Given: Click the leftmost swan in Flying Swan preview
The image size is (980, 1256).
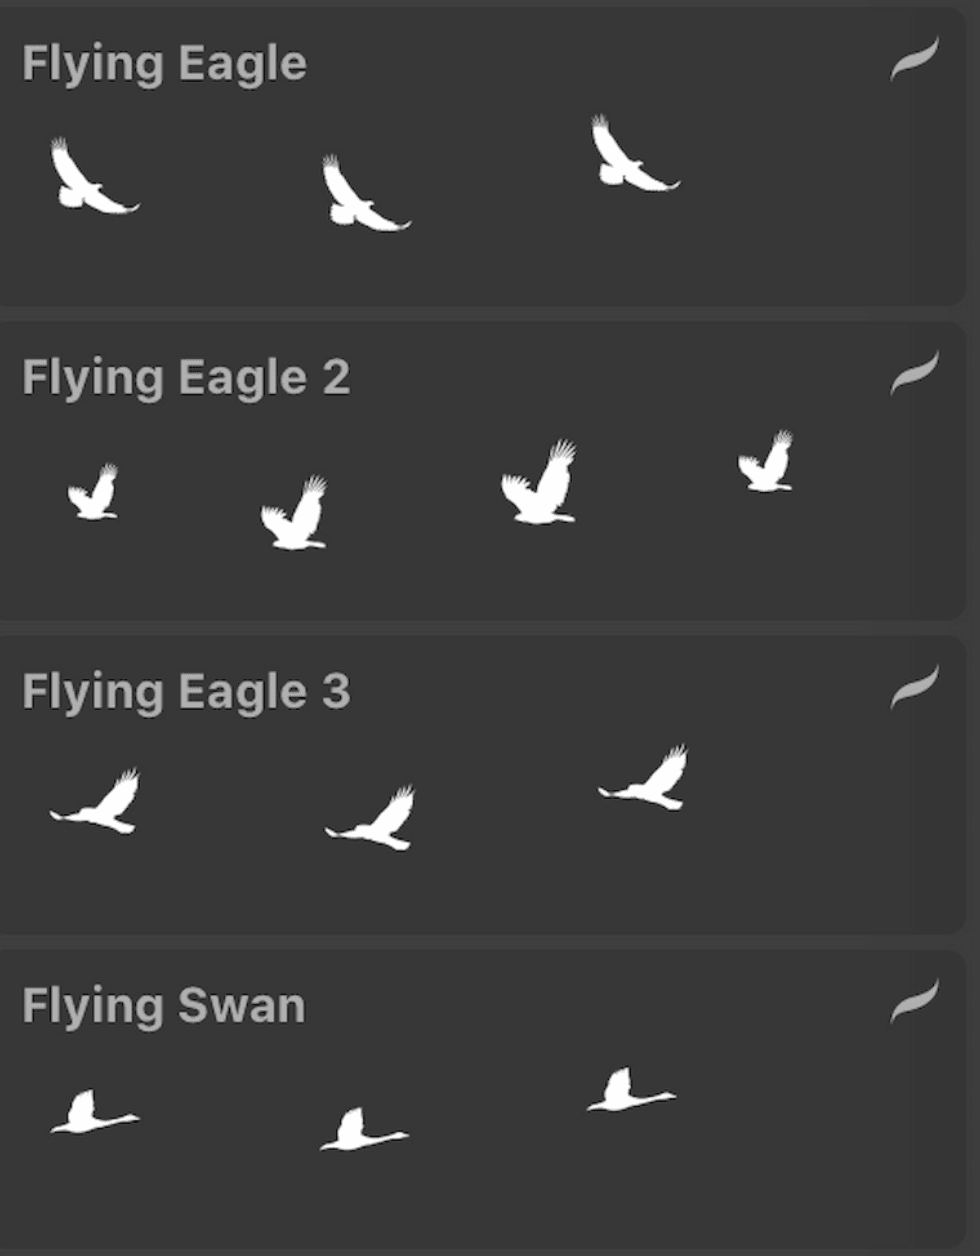Looking at the screenshot, I should click(90, 1114).
